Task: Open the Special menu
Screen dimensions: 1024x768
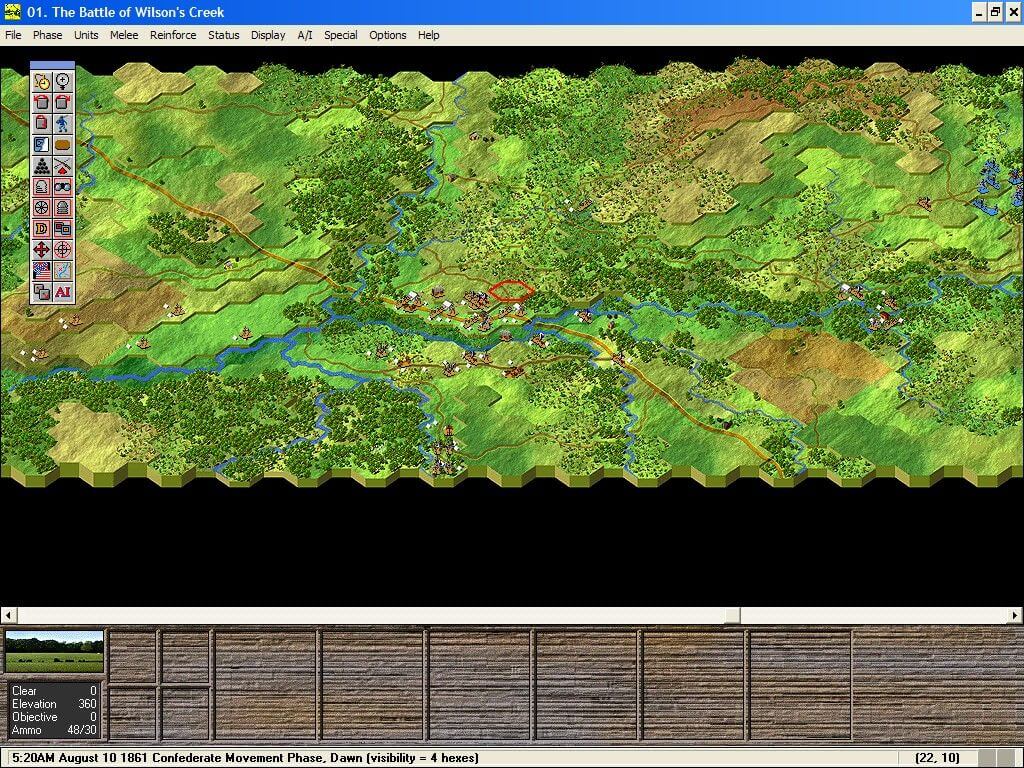Action: 341,35
